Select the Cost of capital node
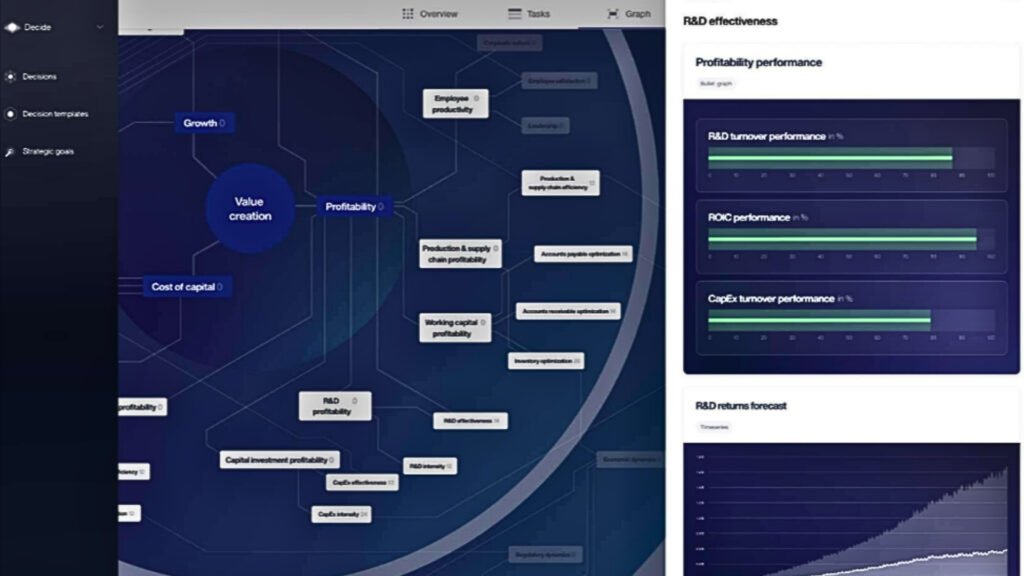 click(x=187, y=287)
